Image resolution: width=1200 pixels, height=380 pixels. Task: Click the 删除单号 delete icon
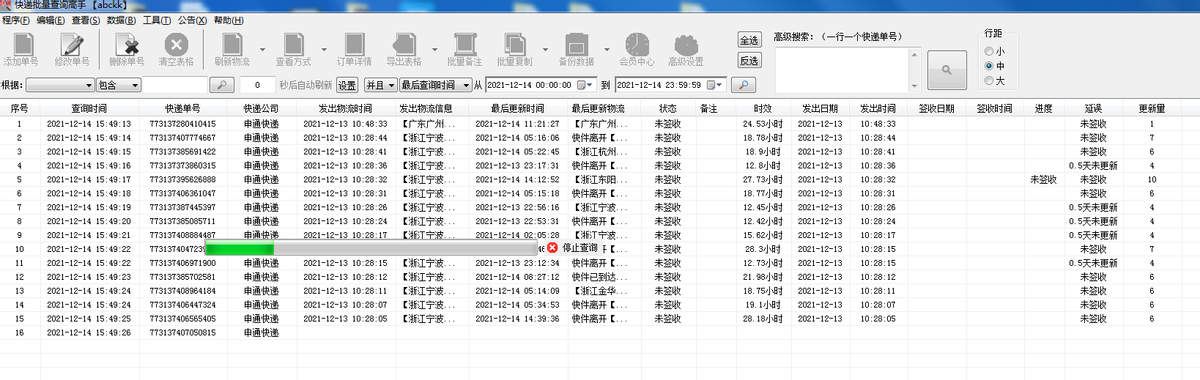(127, 49)
